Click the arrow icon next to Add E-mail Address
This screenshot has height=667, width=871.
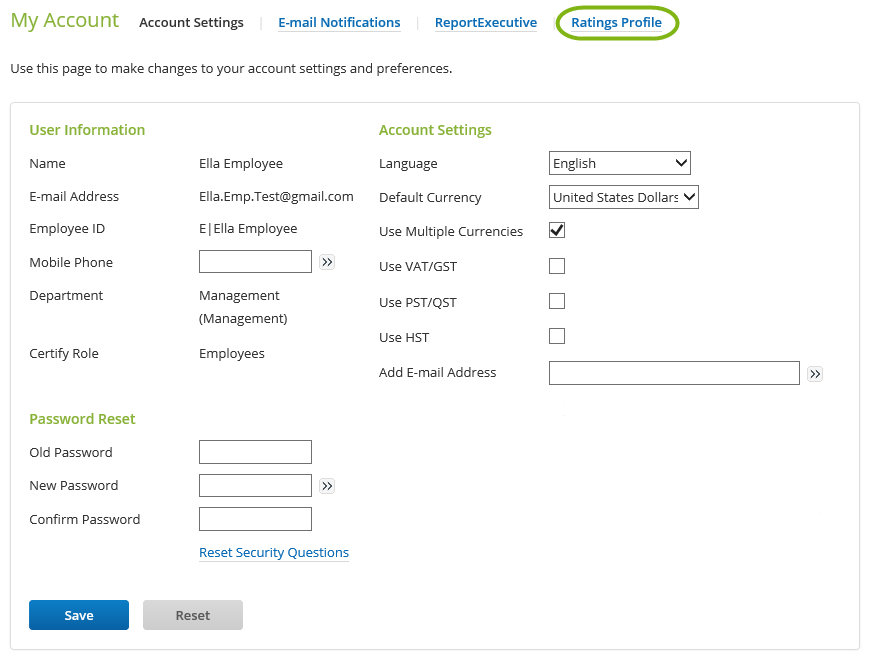click(x=815, y=374)
